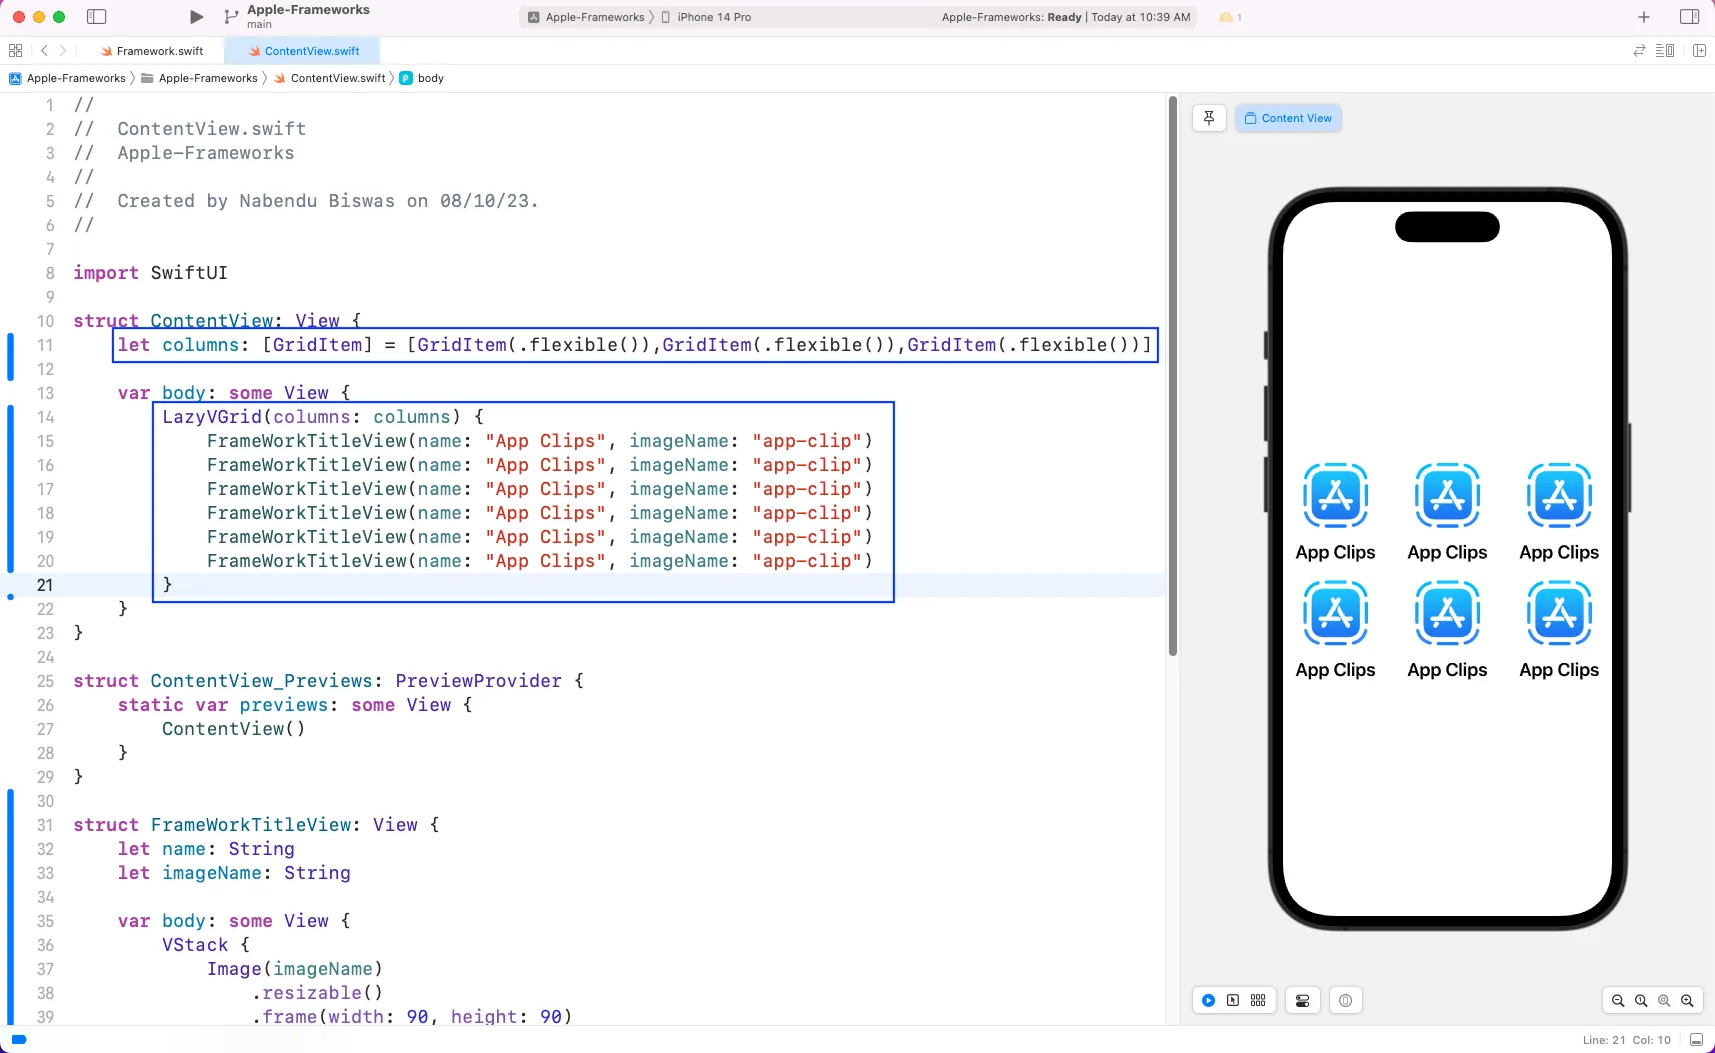
Task: Click 'static var previews' code line
Action: pyautogui.click(x=295, y=705)
